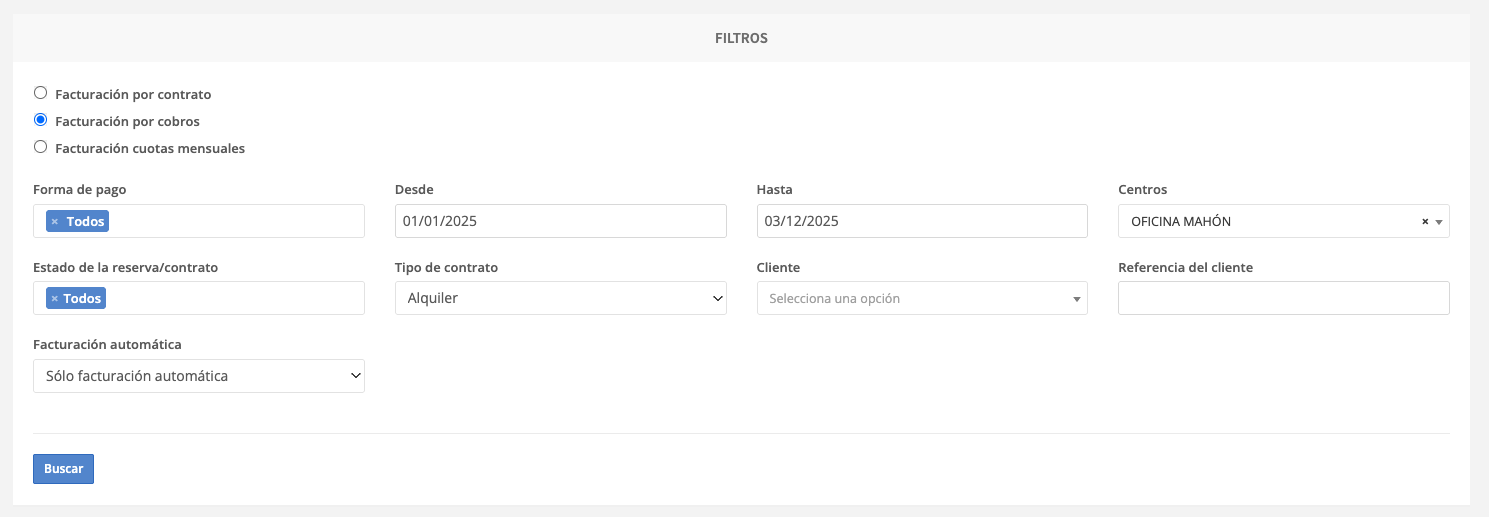Click the Facturación cuotas mensuales label

[x=150, y=149]
